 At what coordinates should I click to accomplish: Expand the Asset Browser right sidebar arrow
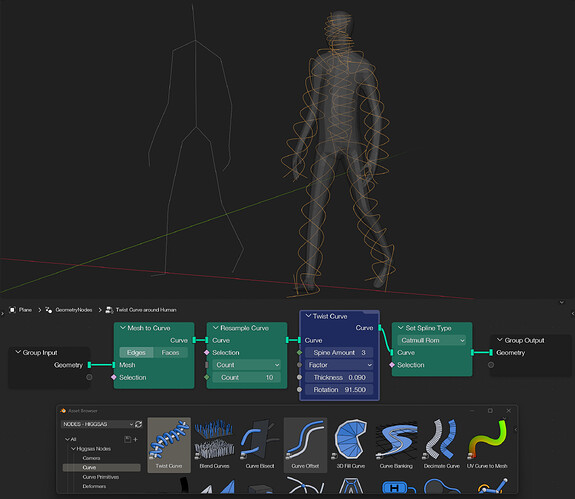point(516,429)
